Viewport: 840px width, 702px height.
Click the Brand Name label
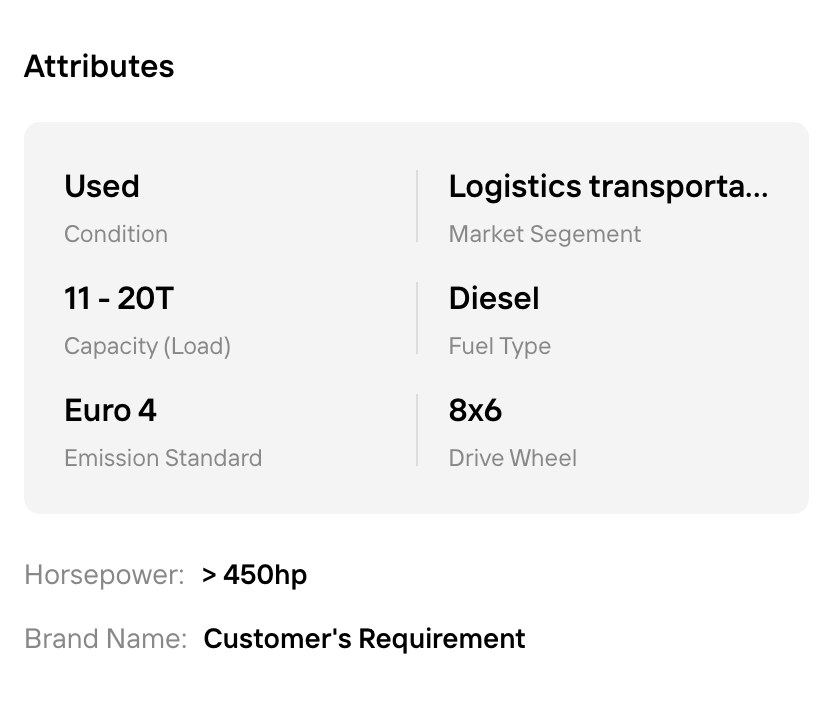click(x=106, y=639)
